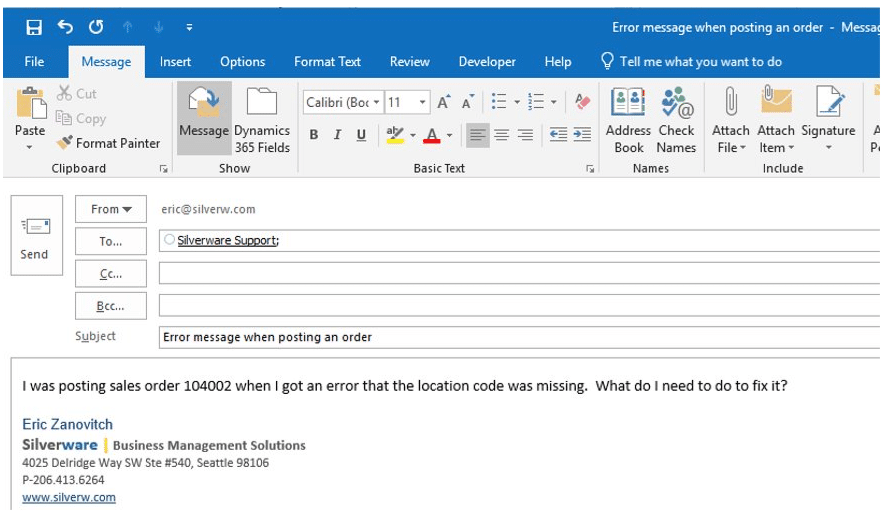Undo the last action

coord(65,27)
